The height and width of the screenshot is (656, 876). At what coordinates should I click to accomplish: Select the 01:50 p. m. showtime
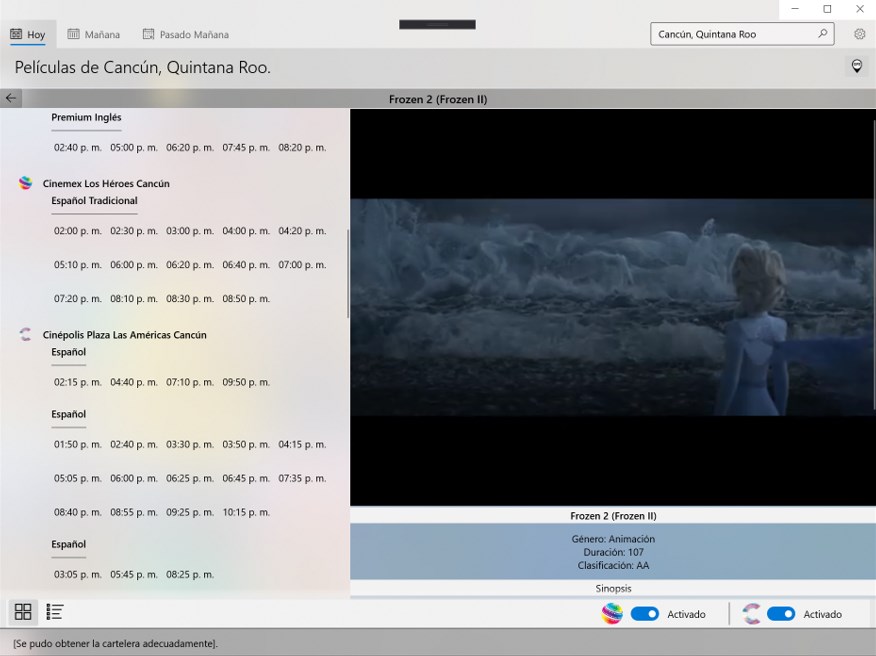[x=78, y=445]
